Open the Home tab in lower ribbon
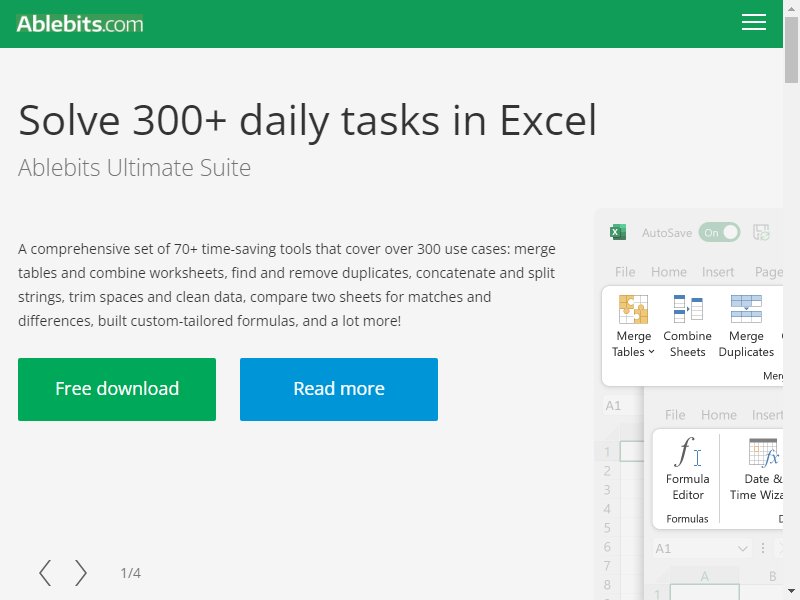 tap(718, 415)
